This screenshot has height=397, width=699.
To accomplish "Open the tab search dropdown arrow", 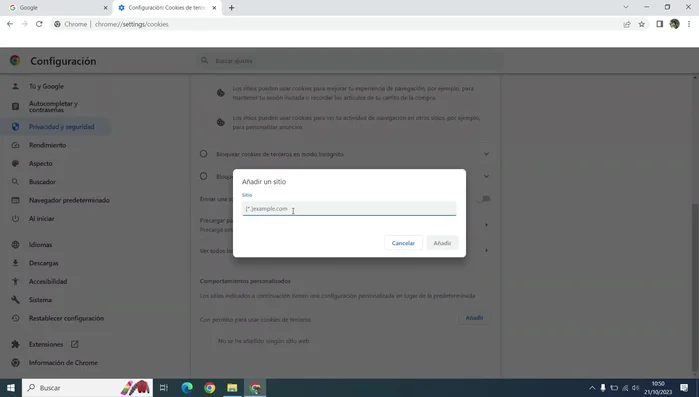I will pyautogui.click(x=626, y=7).
